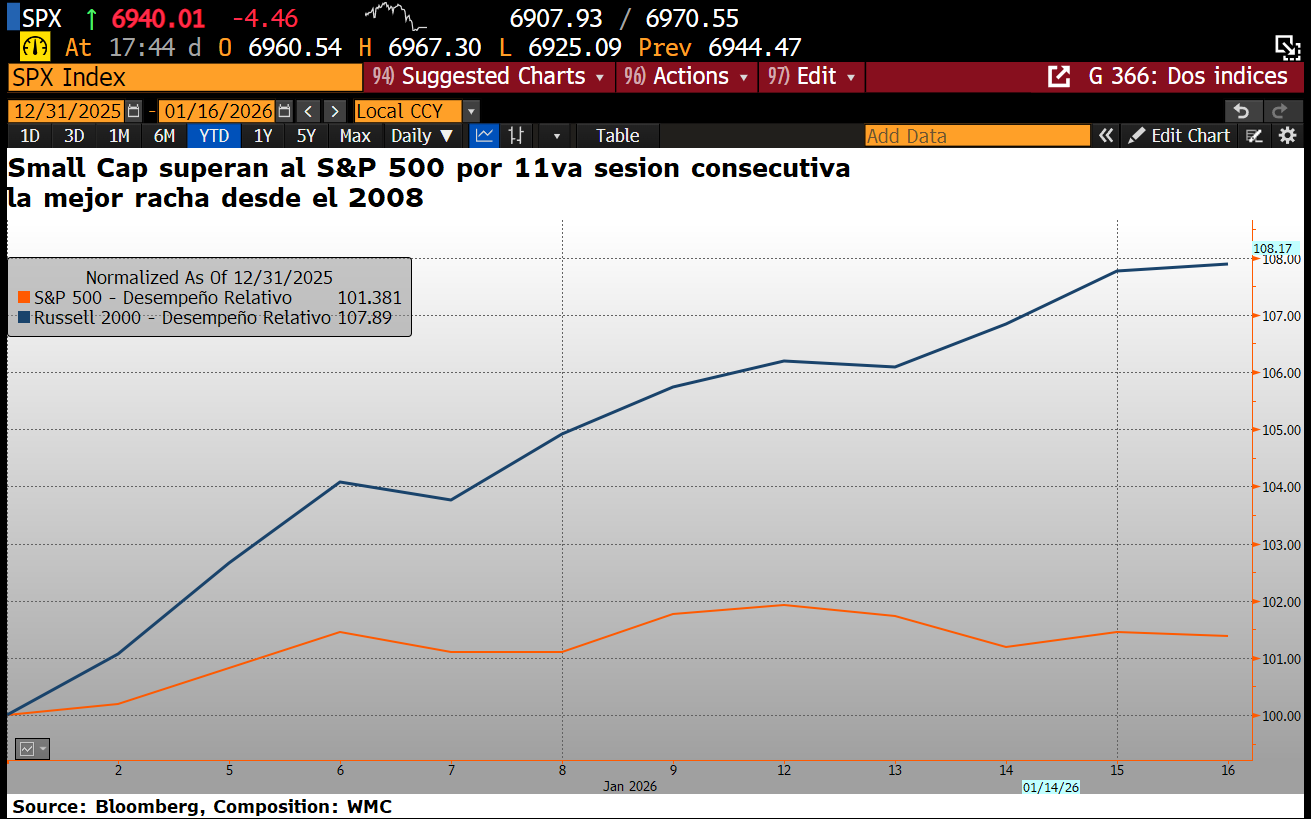
Task: Open the end date calendar picker
Action: pos(285,111)
